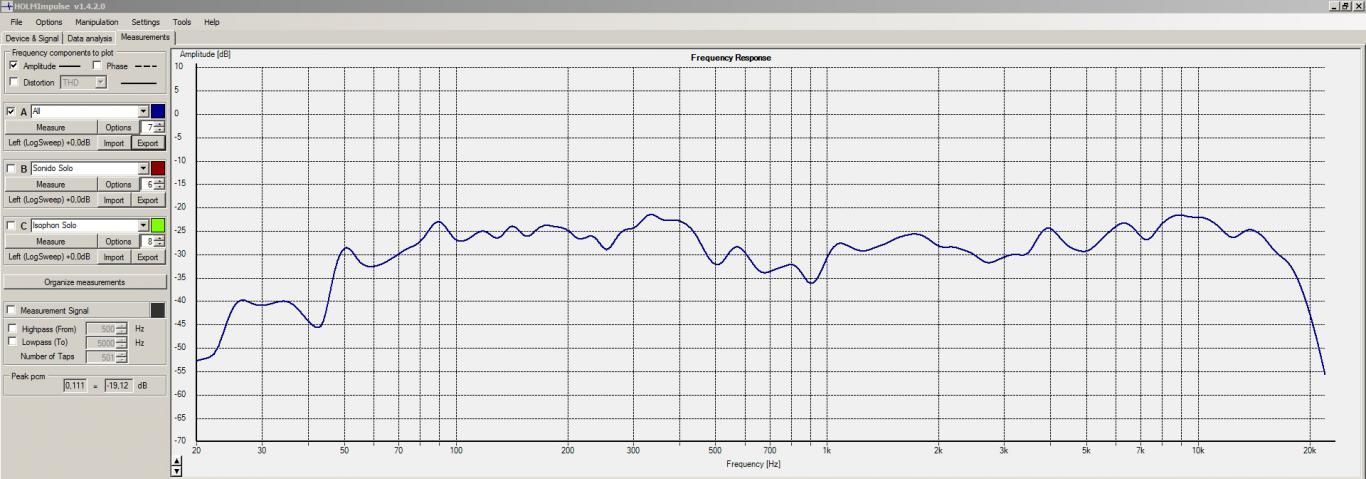Enable the Distortion checkbox
1366x479 pixels.
13,82
